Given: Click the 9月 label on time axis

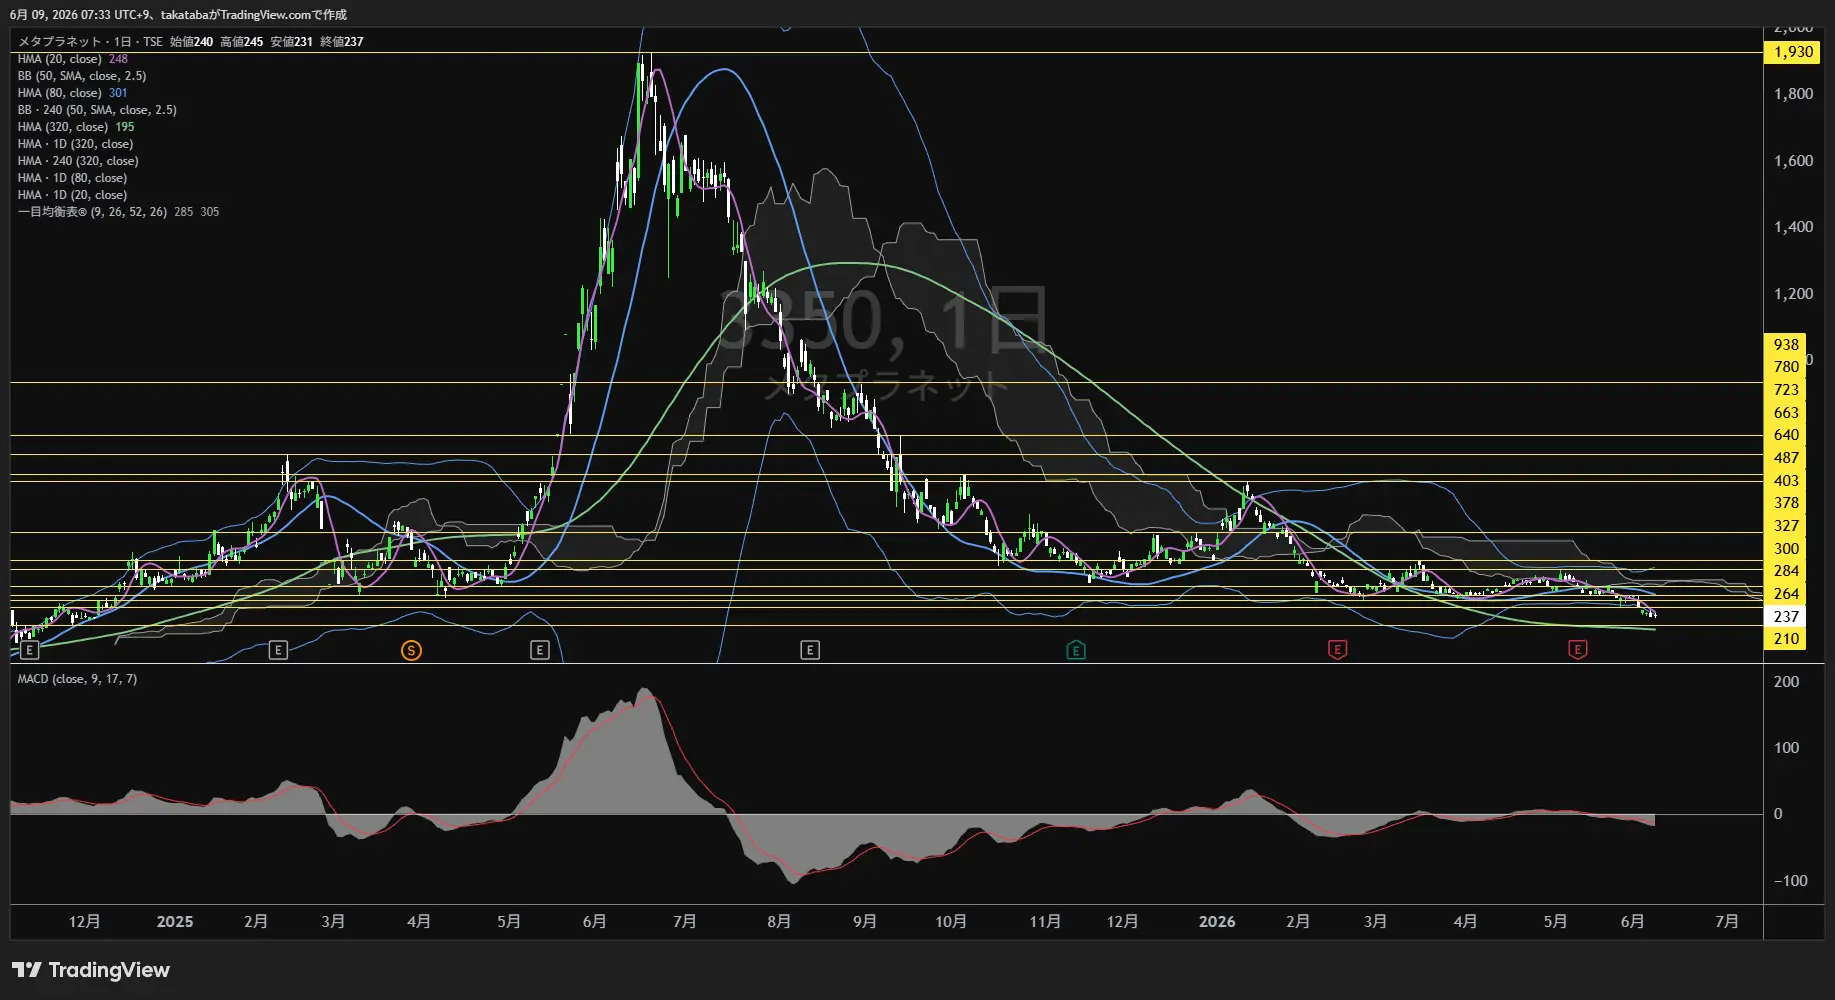Looking at the screenshot, I should pyautogui.click(x=865, y=922).
